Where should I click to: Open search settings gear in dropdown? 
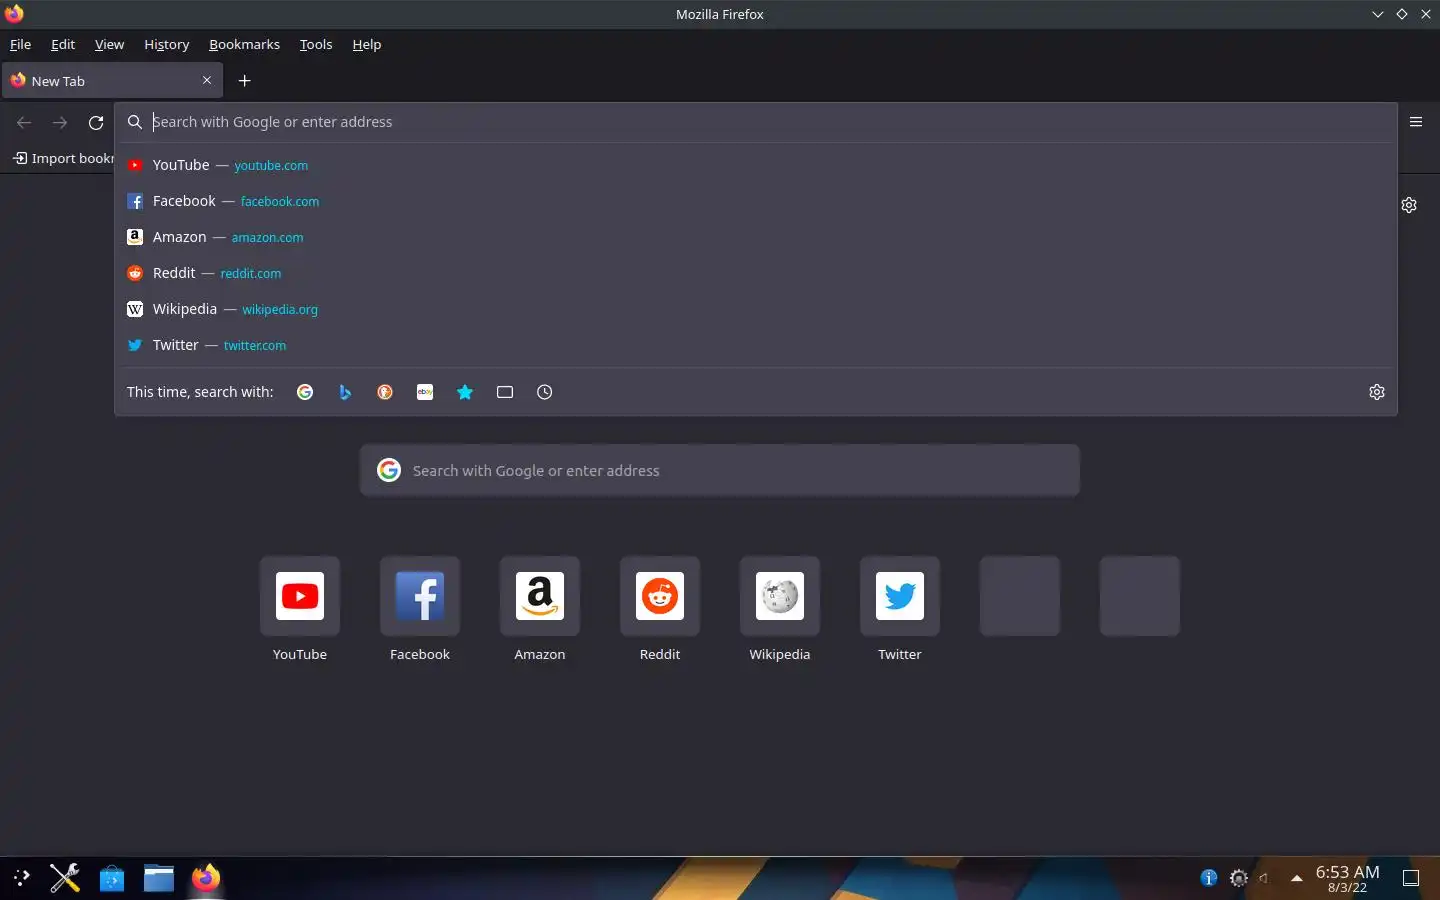coord(1377,392)
